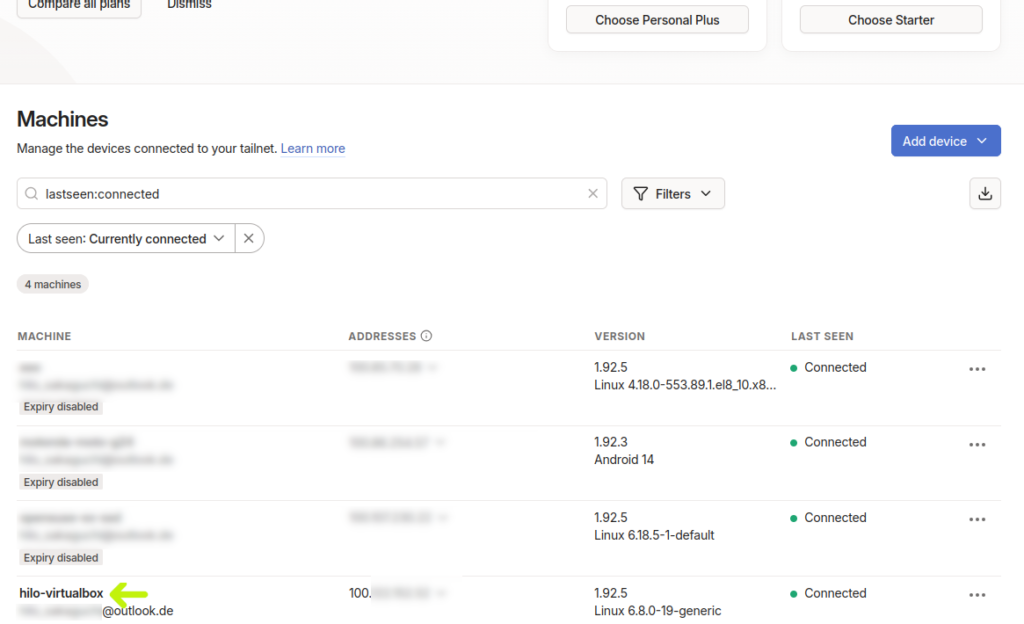Click the Choose Personal Plus button
Image resolution: width=1024 pixels, height=624 pixels.
point(657,20)
